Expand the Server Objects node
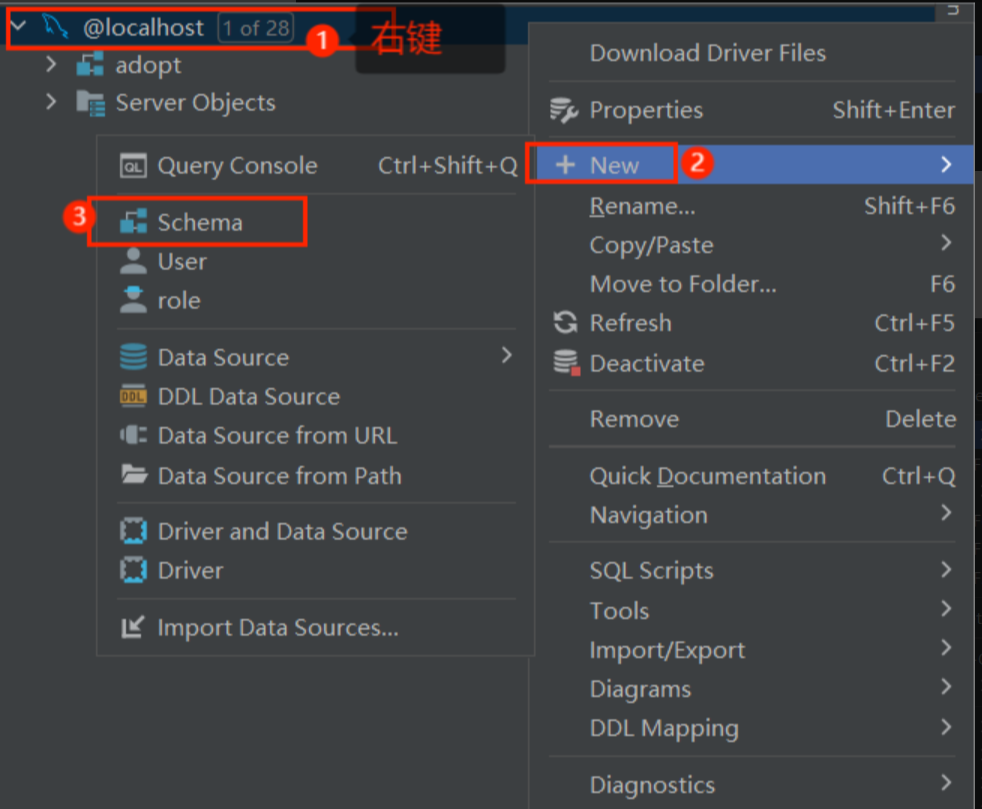The width and height of the screenshot is (982, 809). (x=52, y=102)
